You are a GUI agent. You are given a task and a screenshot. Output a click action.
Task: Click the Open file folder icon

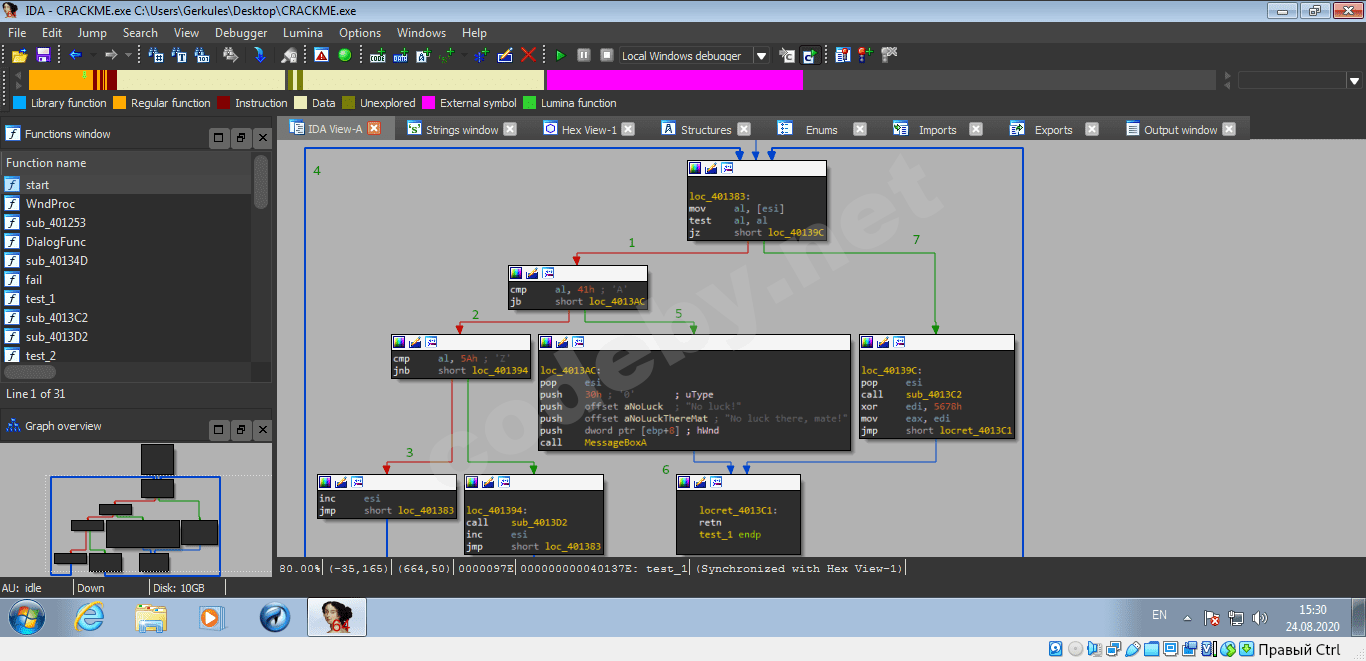(x=19, y=56)
